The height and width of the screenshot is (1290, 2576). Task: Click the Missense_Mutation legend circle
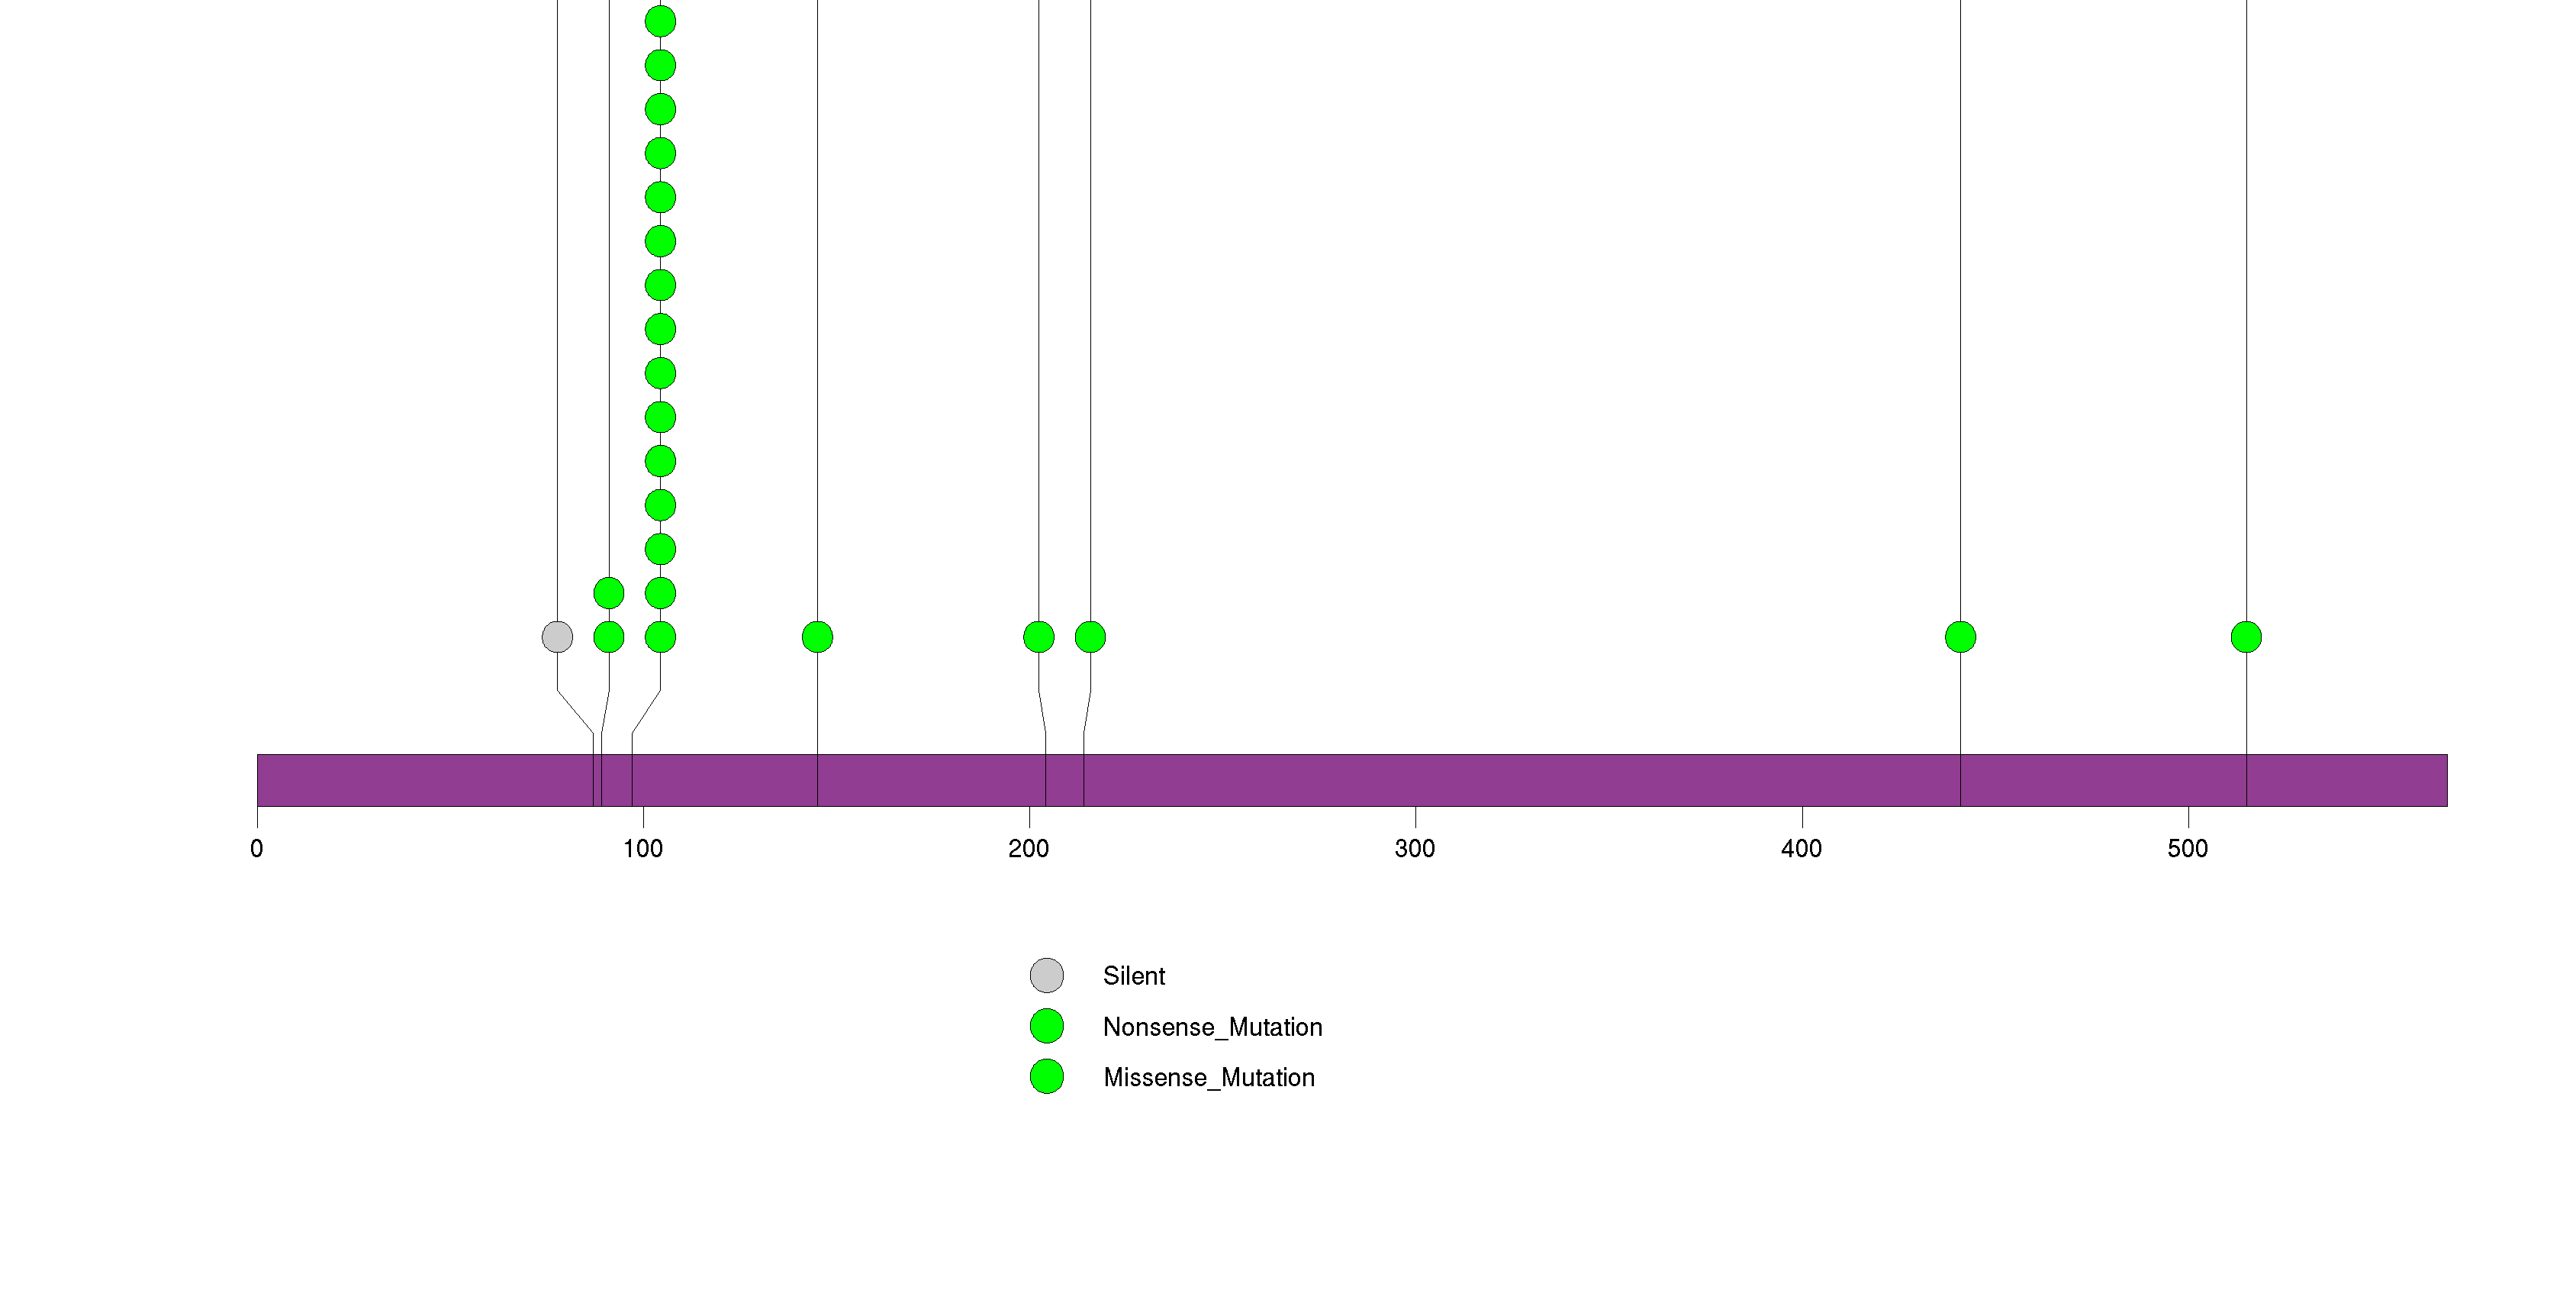(x=1046, y=1077)
